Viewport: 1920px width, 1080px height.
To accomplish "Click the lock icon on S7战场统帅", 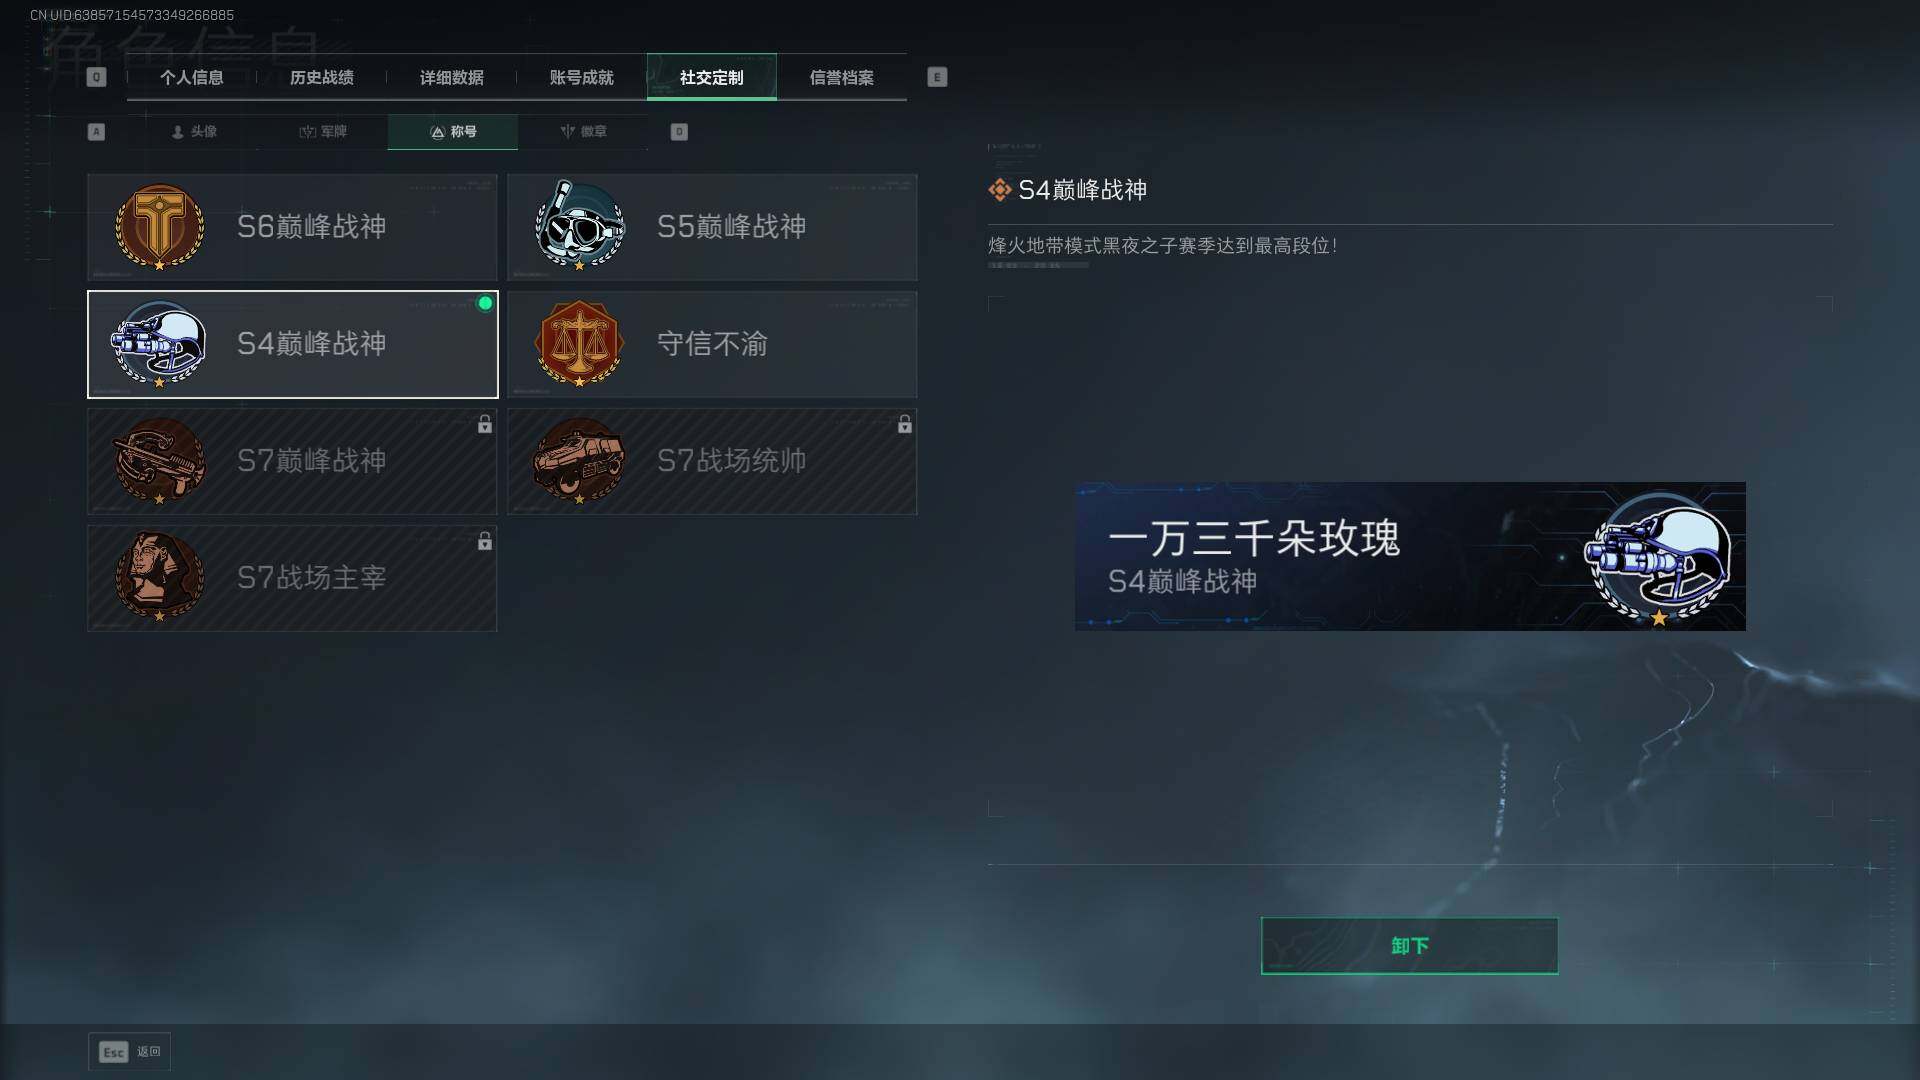I will (904, 424).
